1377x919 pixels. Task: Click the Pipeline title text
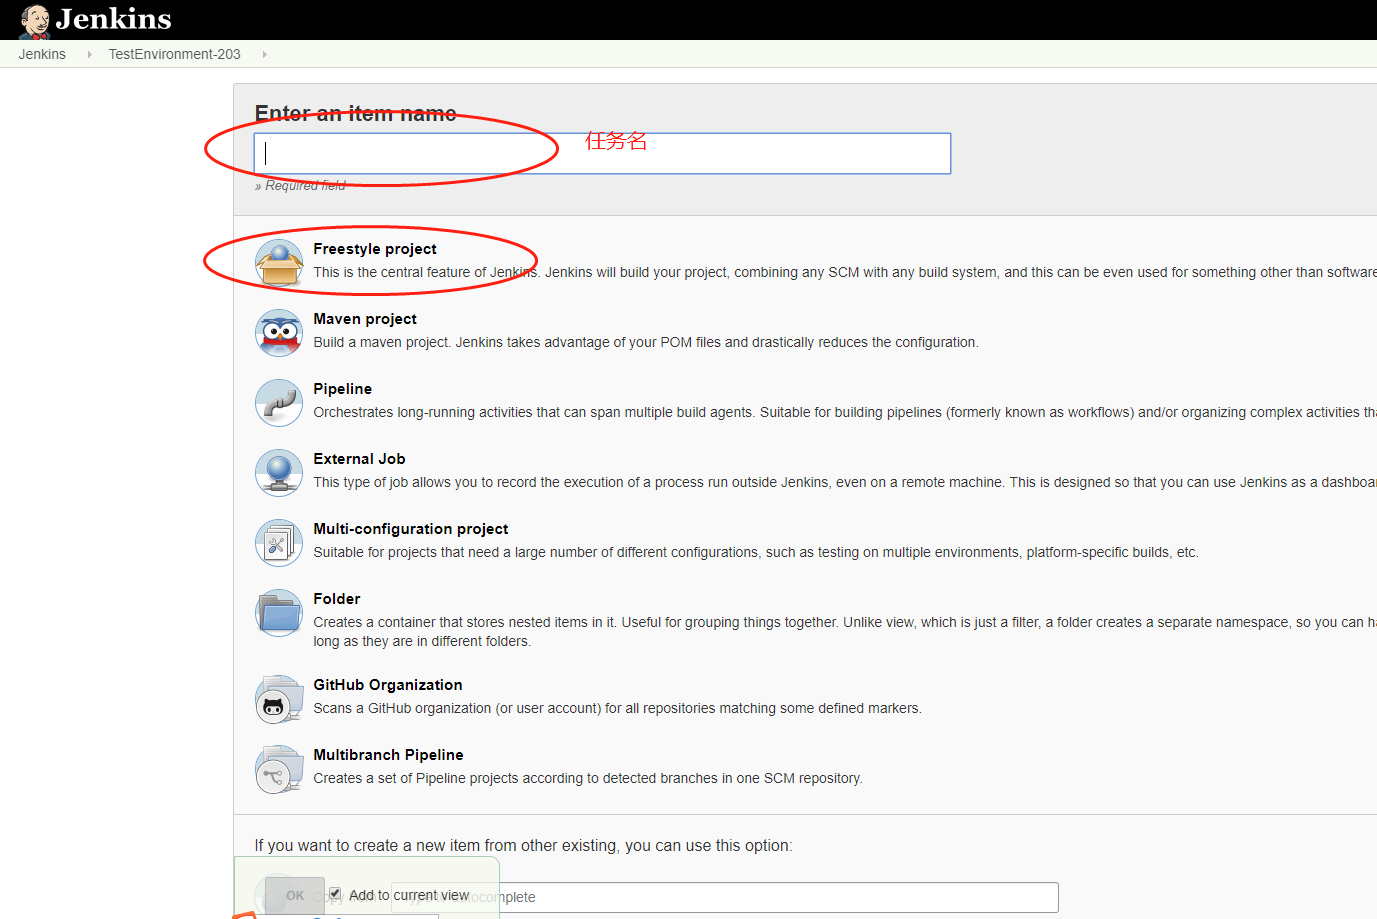[x=343, y=389]
